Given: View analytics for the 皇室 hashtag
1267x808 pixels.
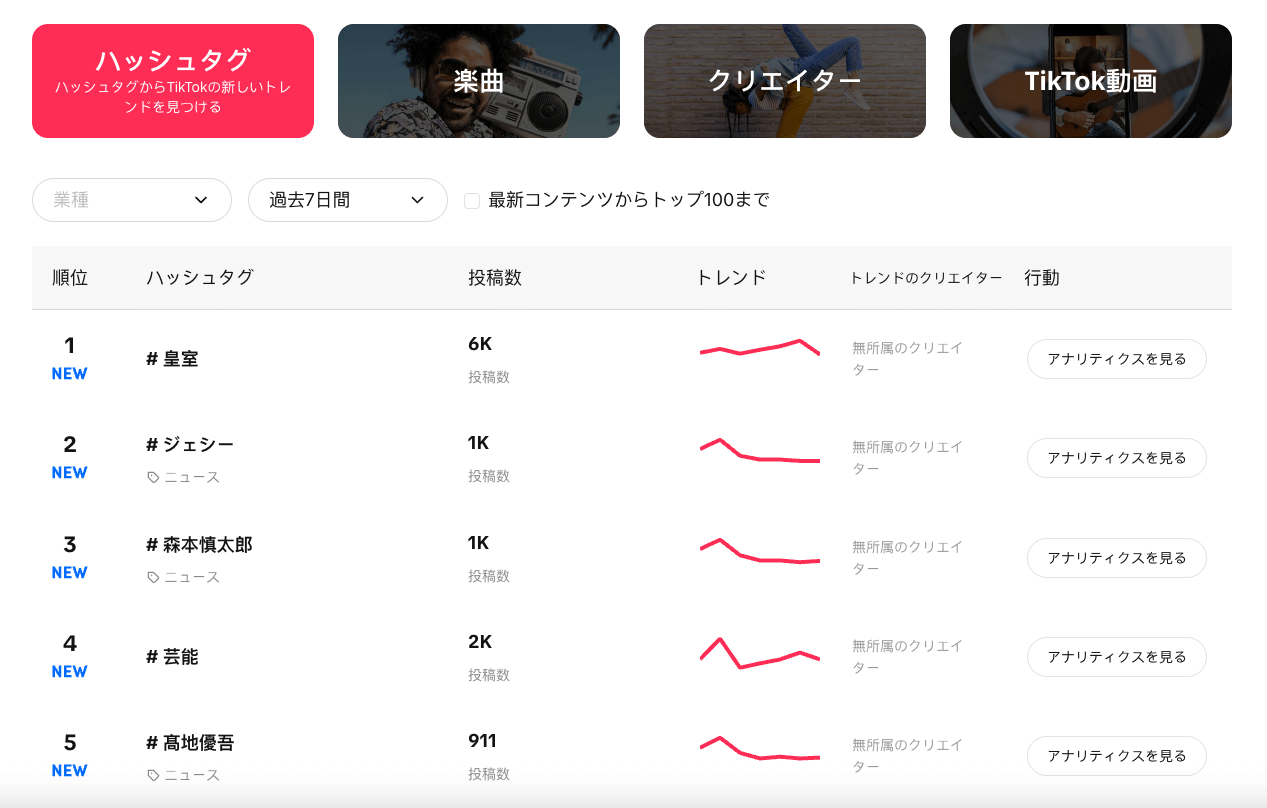Looking at the screenshot, I should click(1117, 359).
